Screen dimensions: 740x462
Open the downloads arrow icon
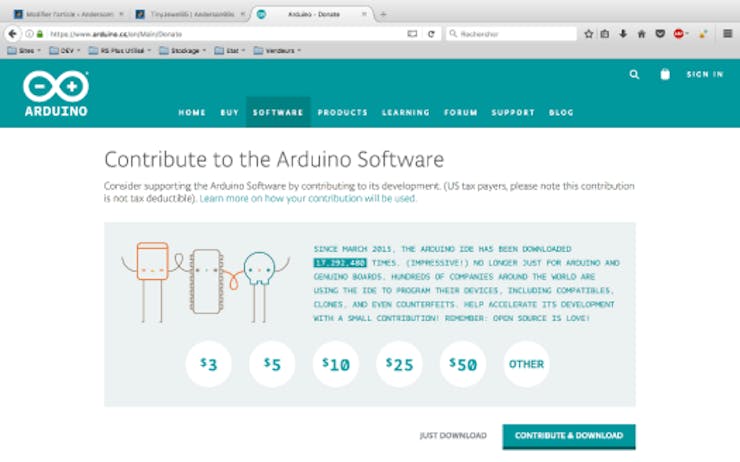(x=623, y=34)
